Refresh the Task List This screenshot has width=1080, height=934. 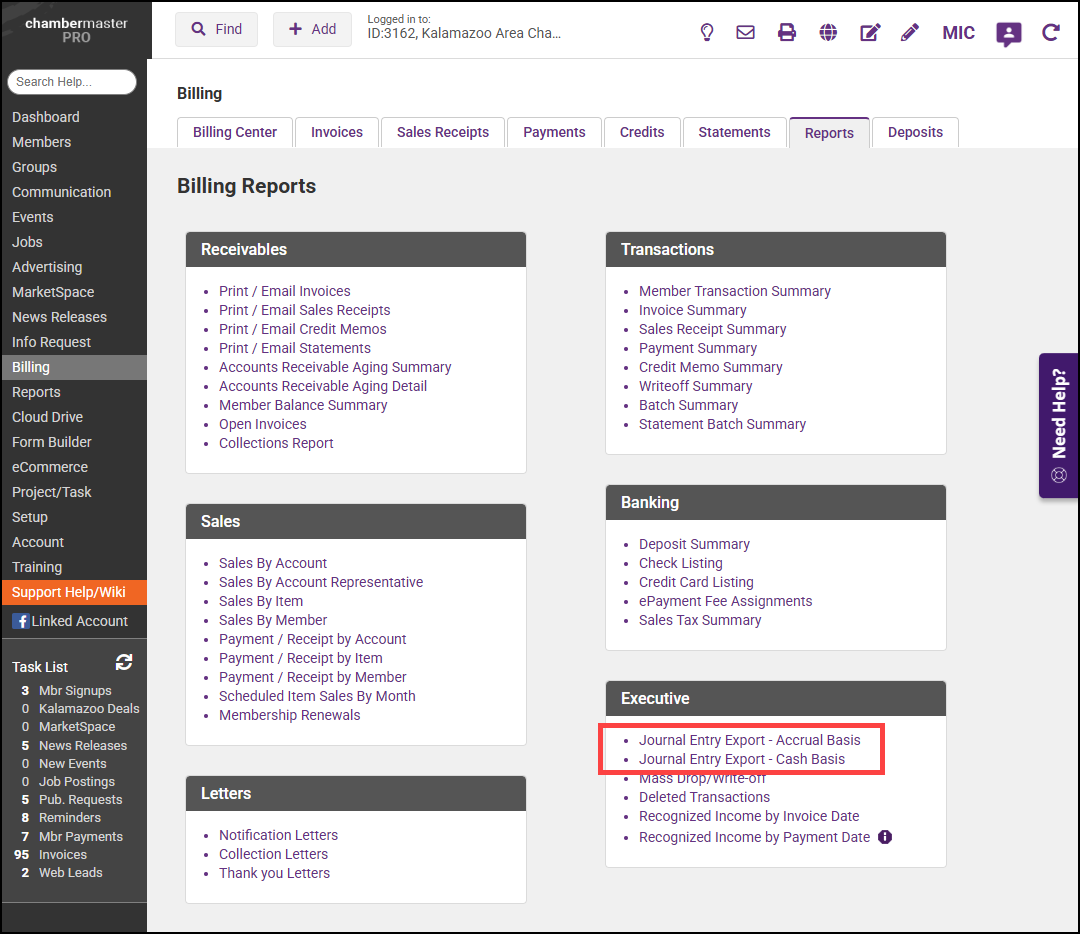(x=124, y=662)
